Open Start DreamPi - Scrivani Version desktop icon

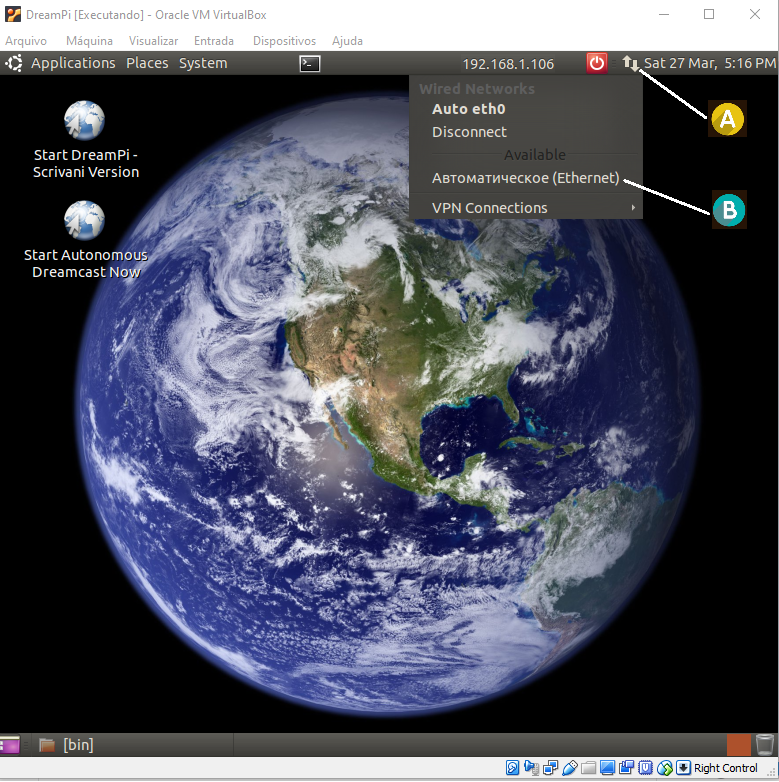(x=85, y=141)
